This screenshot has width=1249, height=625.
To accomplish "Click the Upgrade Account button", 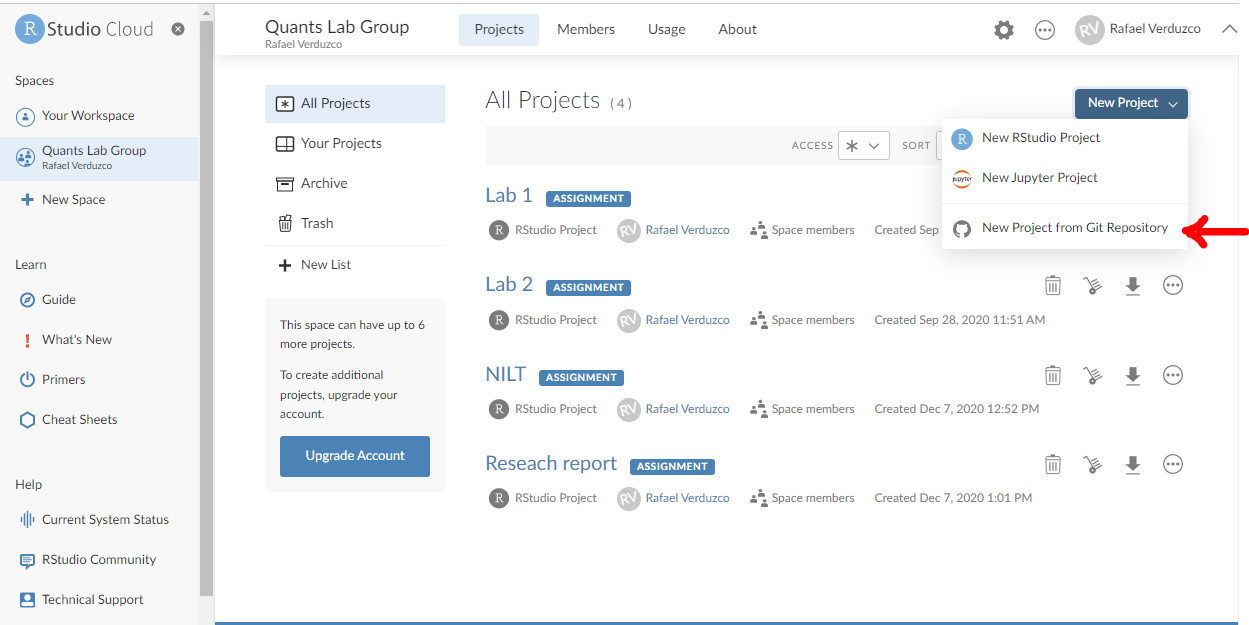I will click(354, 456).
